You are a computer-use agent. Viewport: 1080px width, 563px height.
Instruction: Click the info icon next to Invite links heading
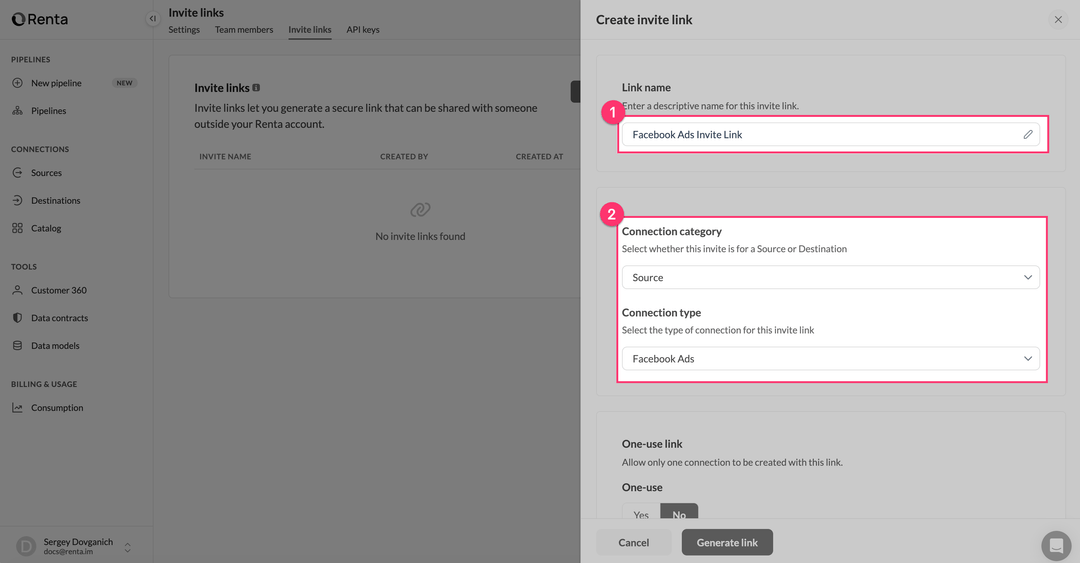click(256, 88)
